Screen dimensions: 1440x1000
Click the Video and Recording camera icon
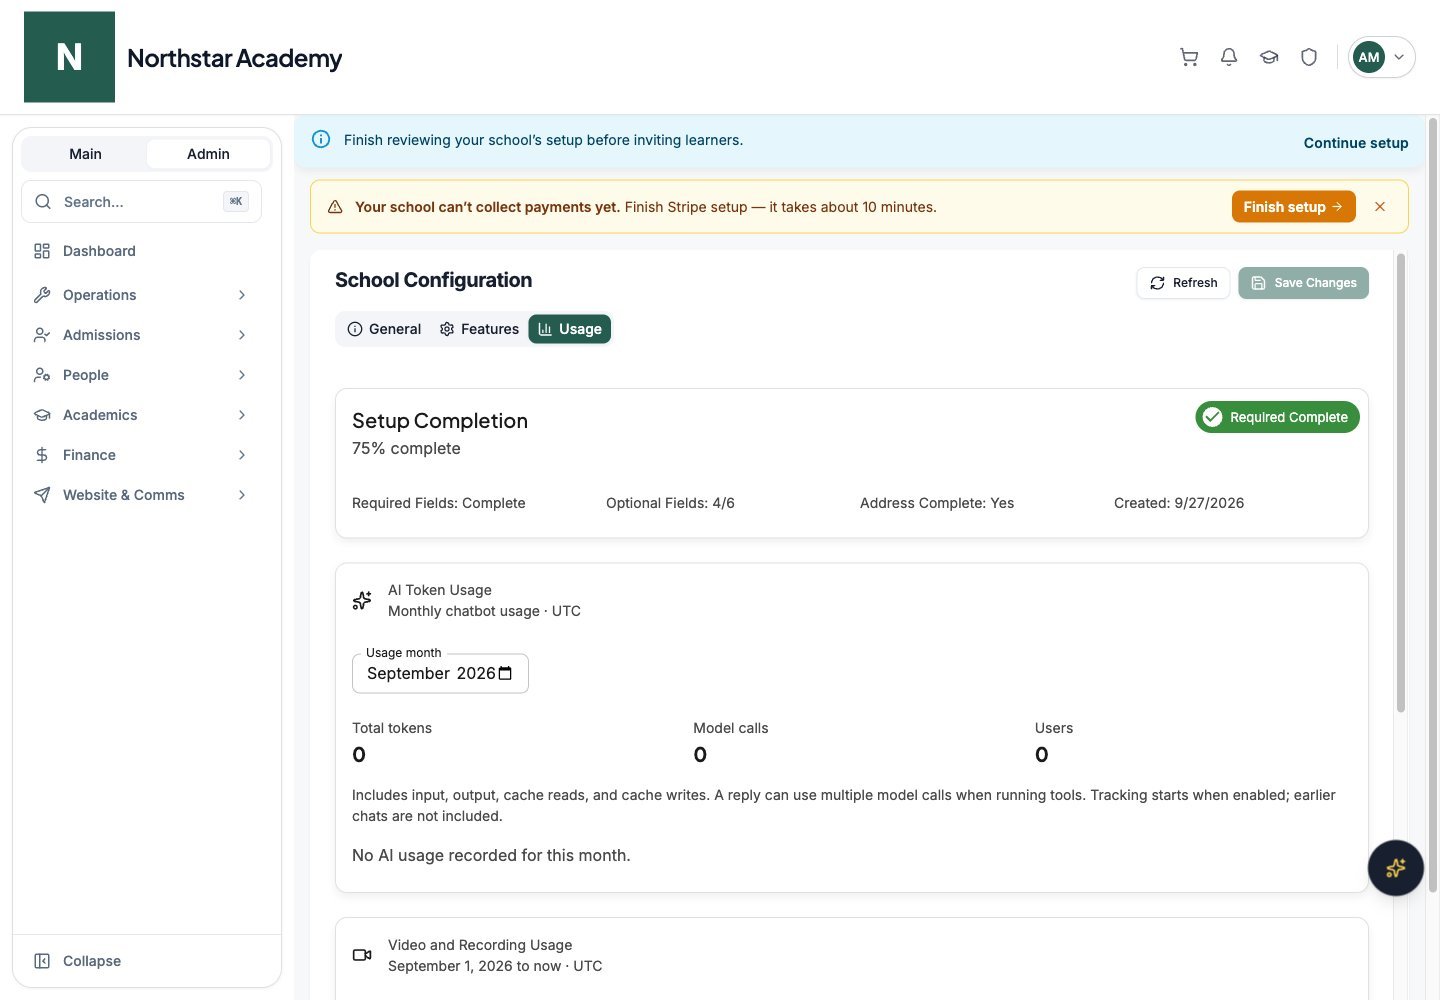pyautogui.click(x=362, y=955)
